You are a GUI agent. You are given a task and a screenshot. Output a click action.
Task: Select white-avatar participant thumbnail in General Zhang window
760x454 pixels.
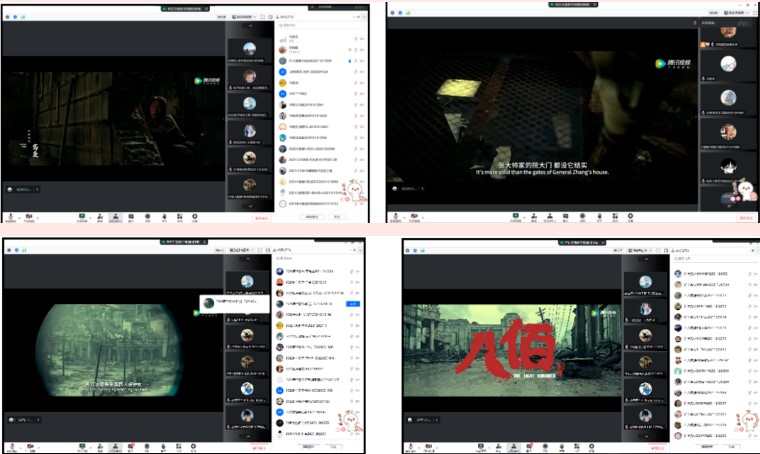pyautogui.click(x=728, y=66)
